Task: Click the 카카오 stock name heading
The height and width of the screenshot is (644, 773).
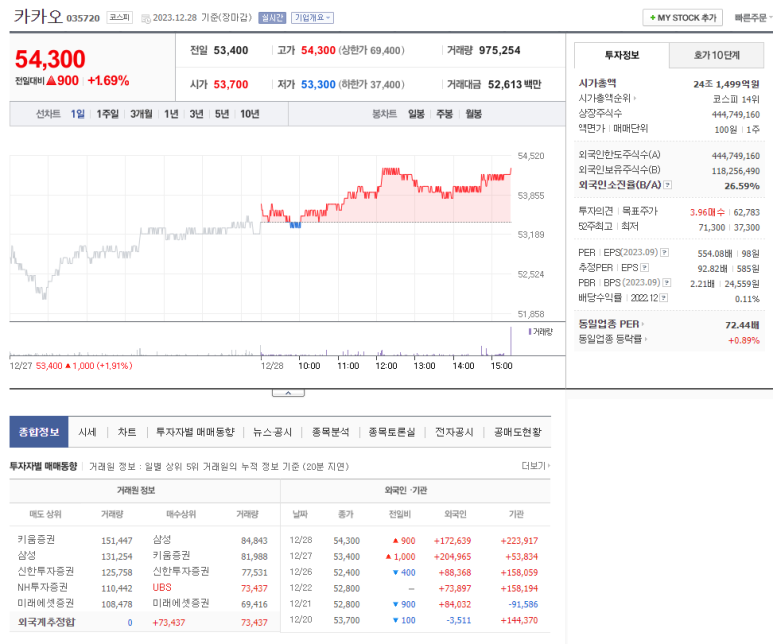Action: click(38, 17)
